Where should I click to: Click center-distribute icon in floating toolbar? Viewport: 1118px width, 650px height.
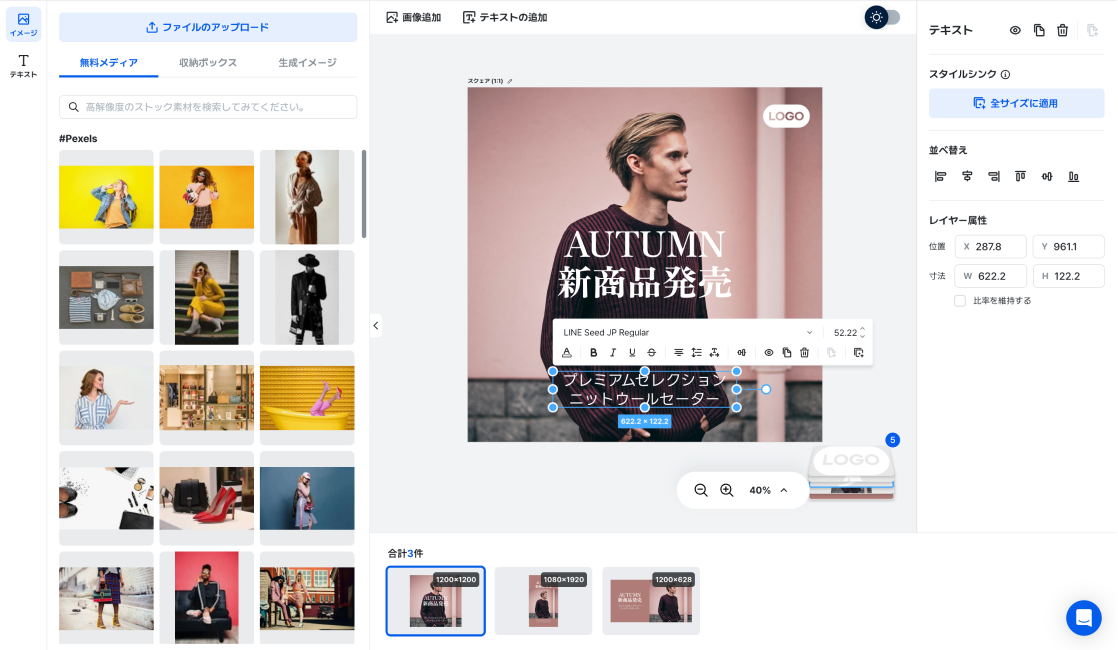coord(742,353)
